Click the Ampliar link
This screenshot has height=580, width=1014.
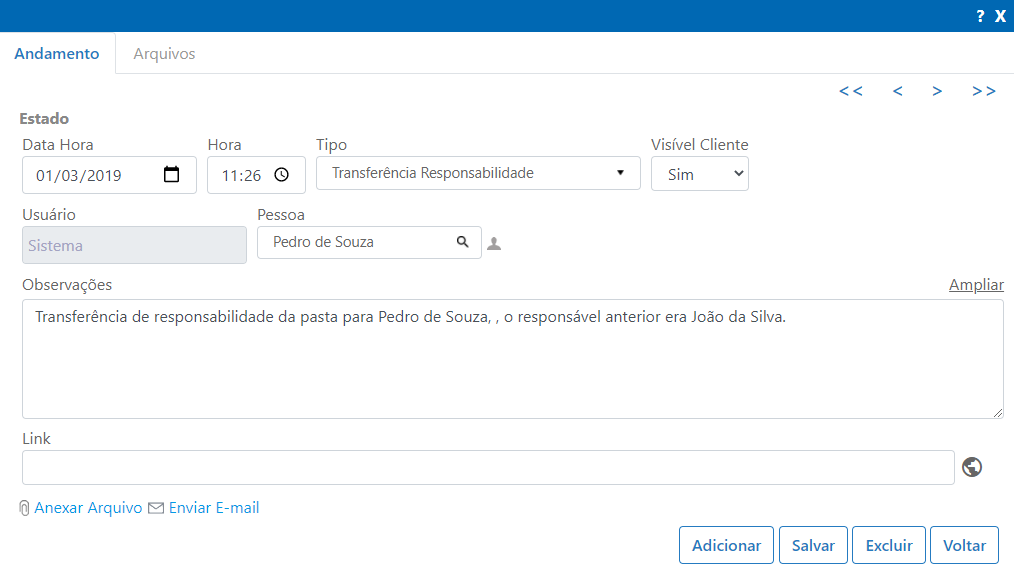click(x=976, y=285)
